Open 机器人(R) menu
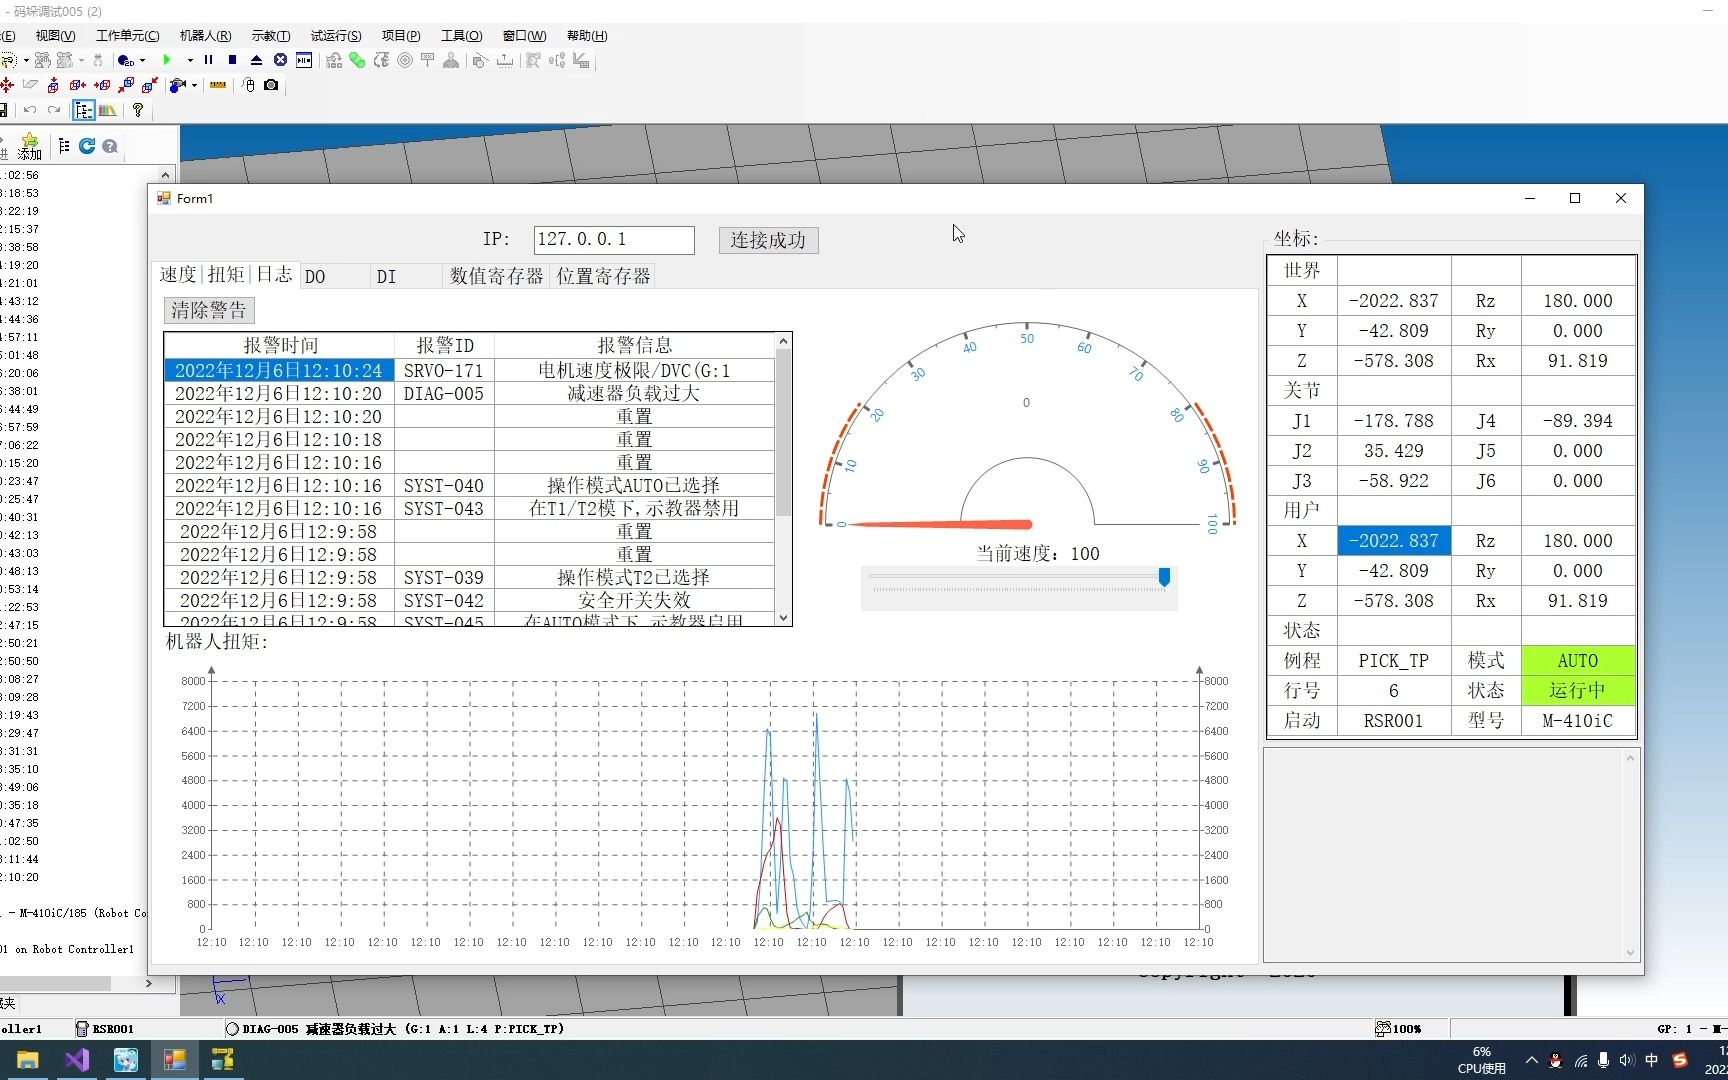 (x=205, y=35)
